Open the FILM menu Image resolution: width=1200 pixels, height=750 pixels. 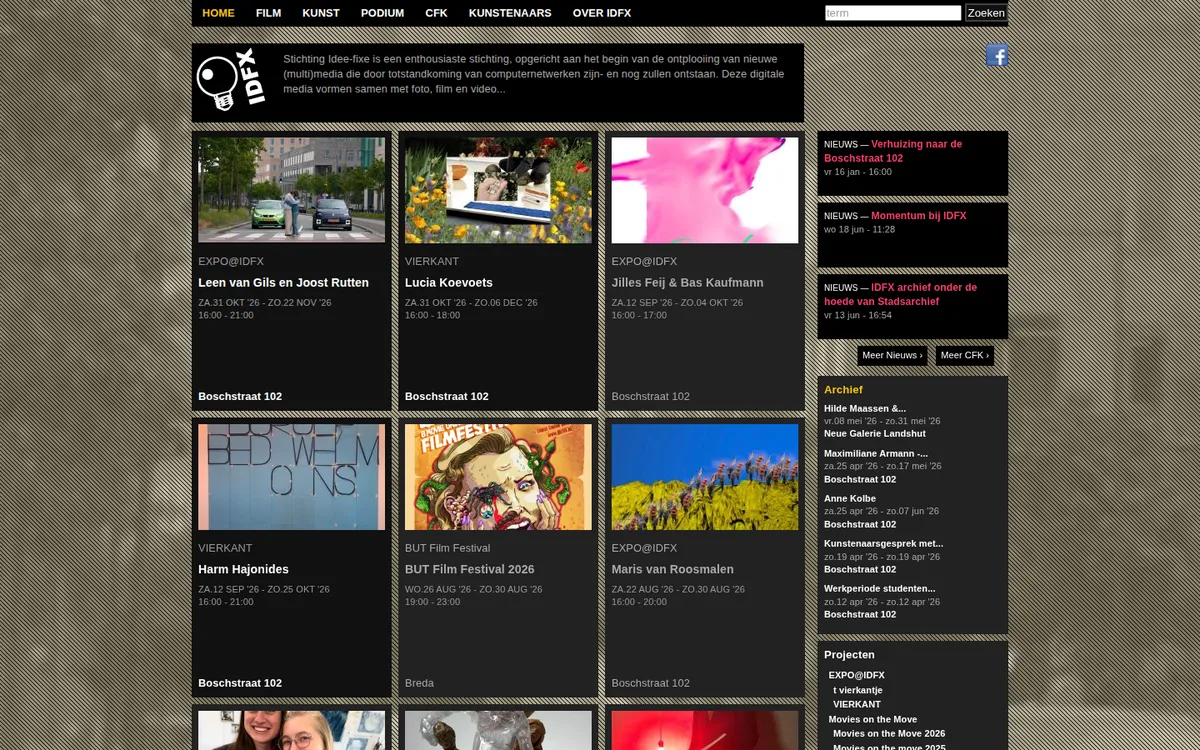pos(268,13)
